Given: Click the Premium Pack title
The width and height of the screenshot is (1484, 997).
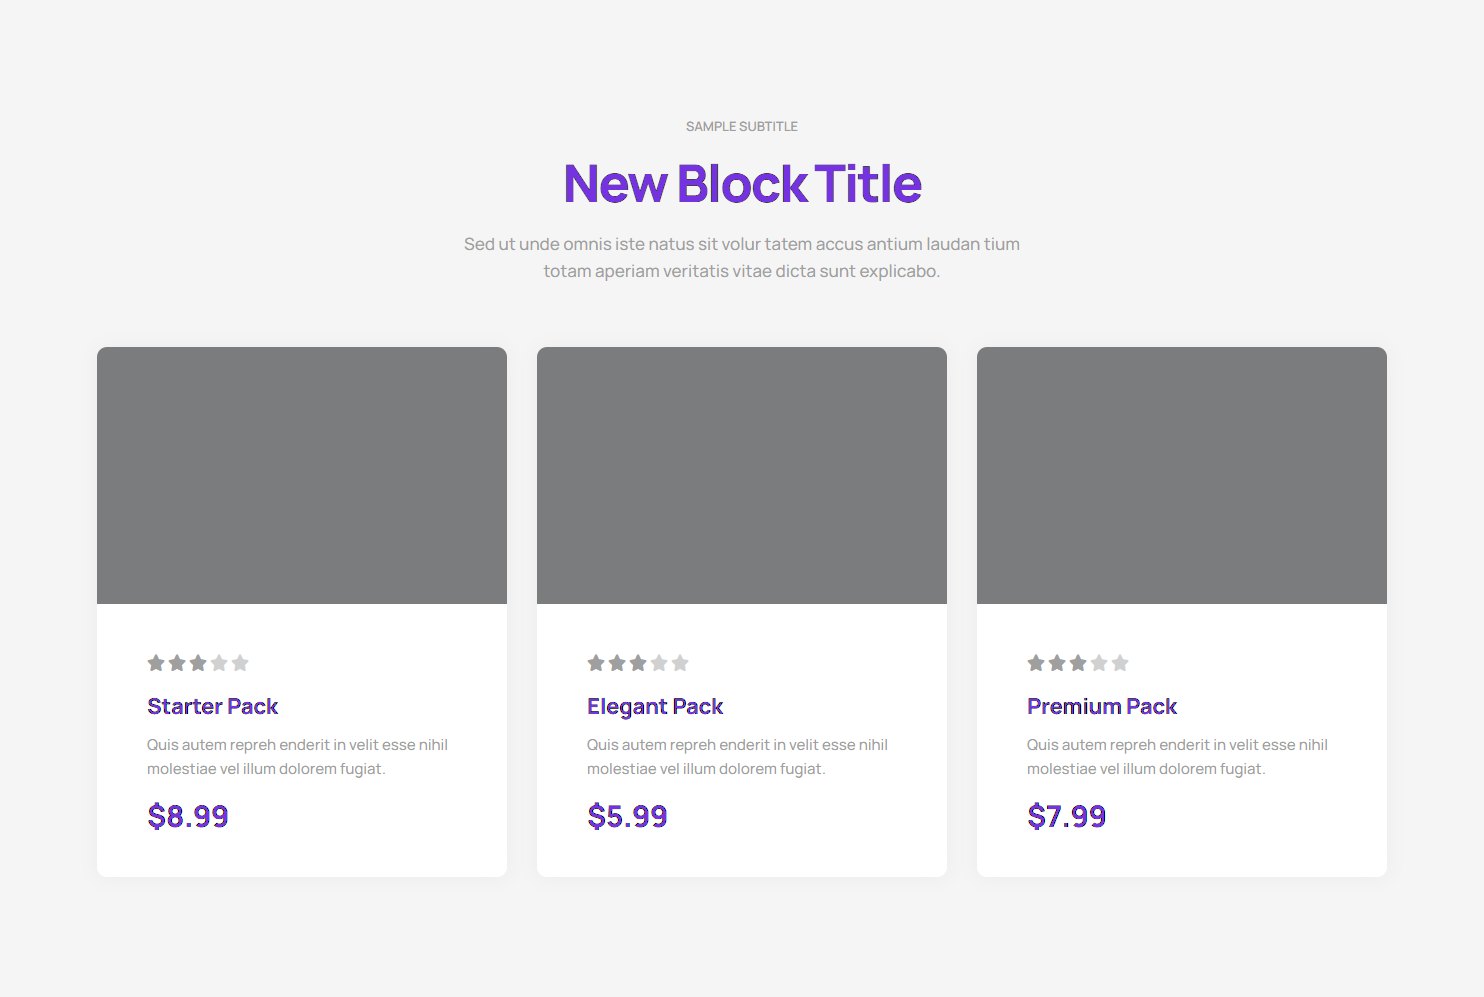Looking at the screenshot, I should [x=1102, y=706].
